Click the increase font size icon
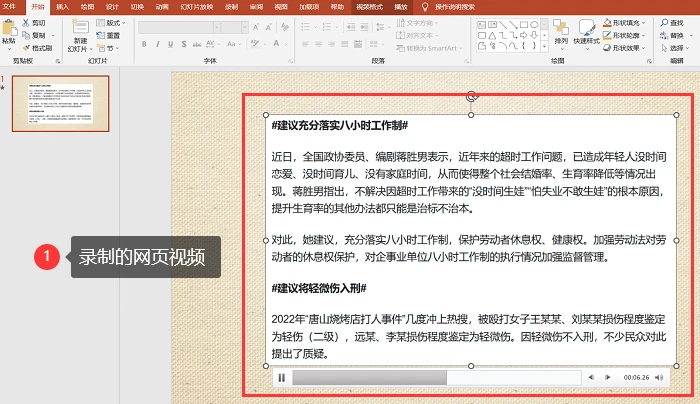 point(256,28)
